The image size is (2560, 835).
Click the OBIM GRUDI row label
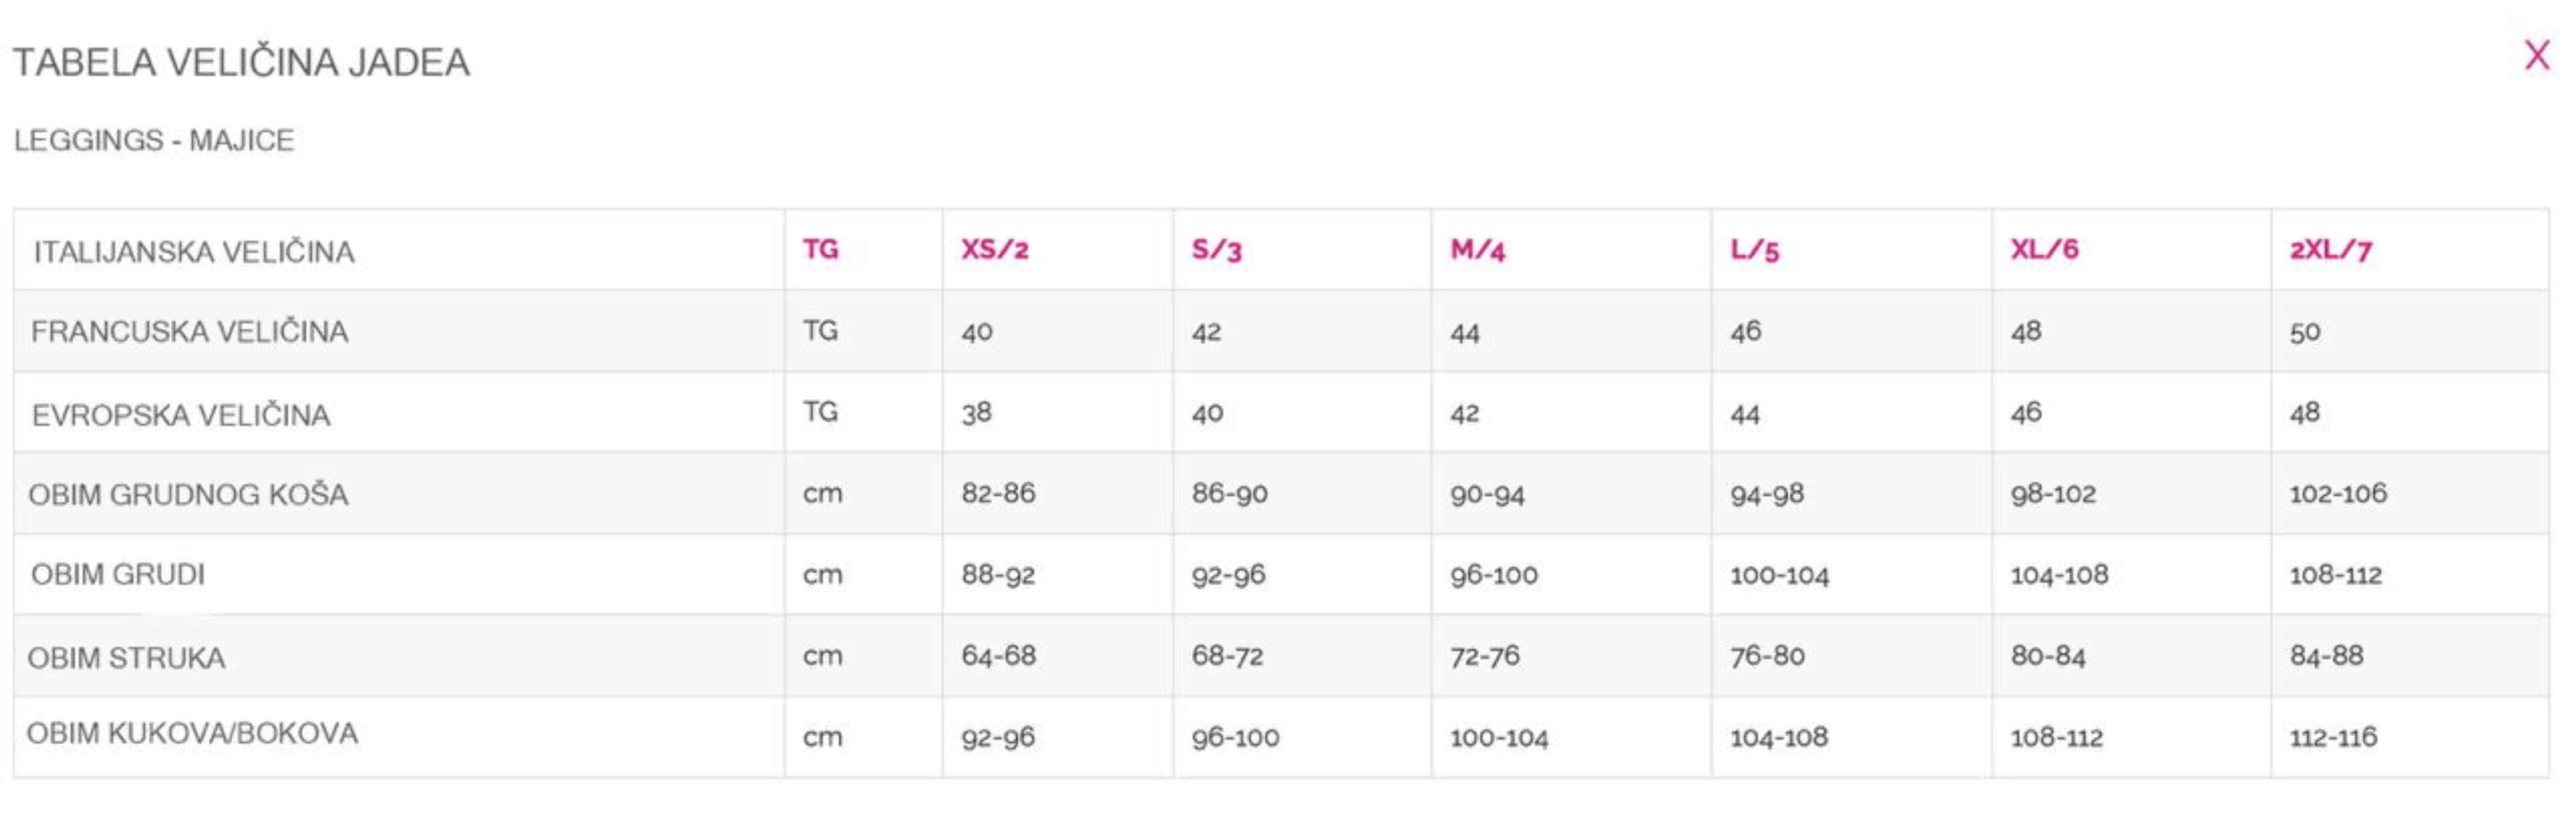pyautogui.click(x=118, y=575)
